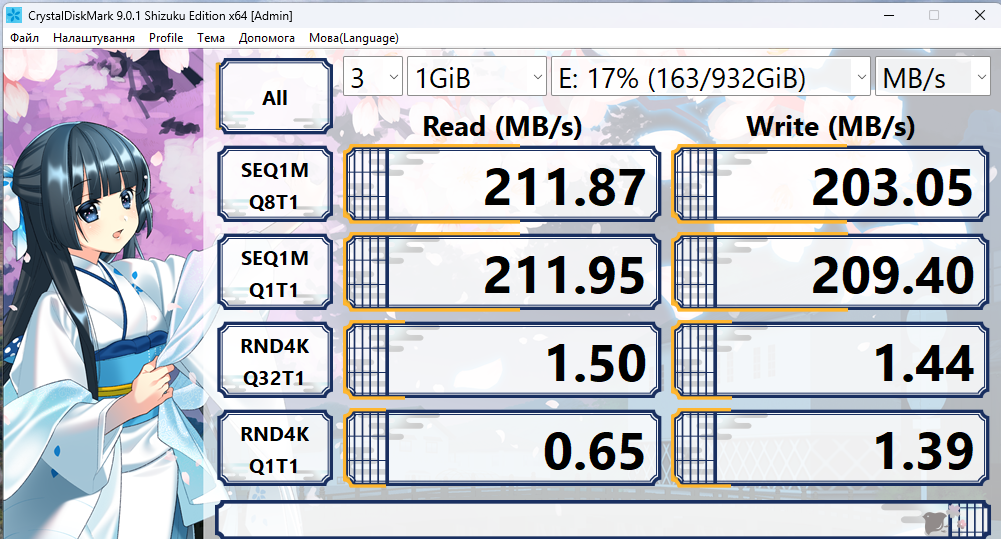This screenshot has width=1001, height=539.
Task: Click the Read (MB/s) column header
Action: (502, 126)
